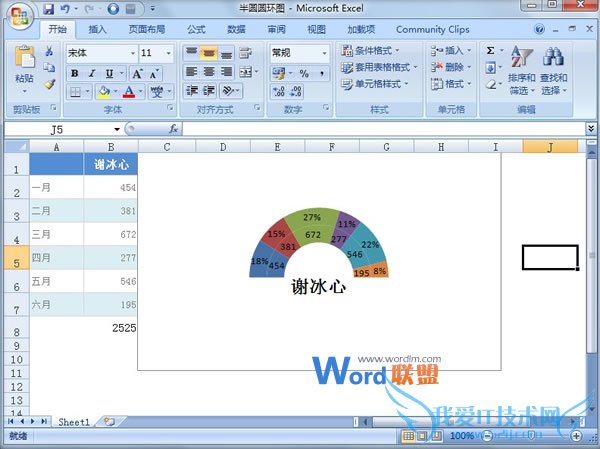Screen dimensions: 600x449
Task: Toggle italic formatting
Action: (x=92, y=73)
